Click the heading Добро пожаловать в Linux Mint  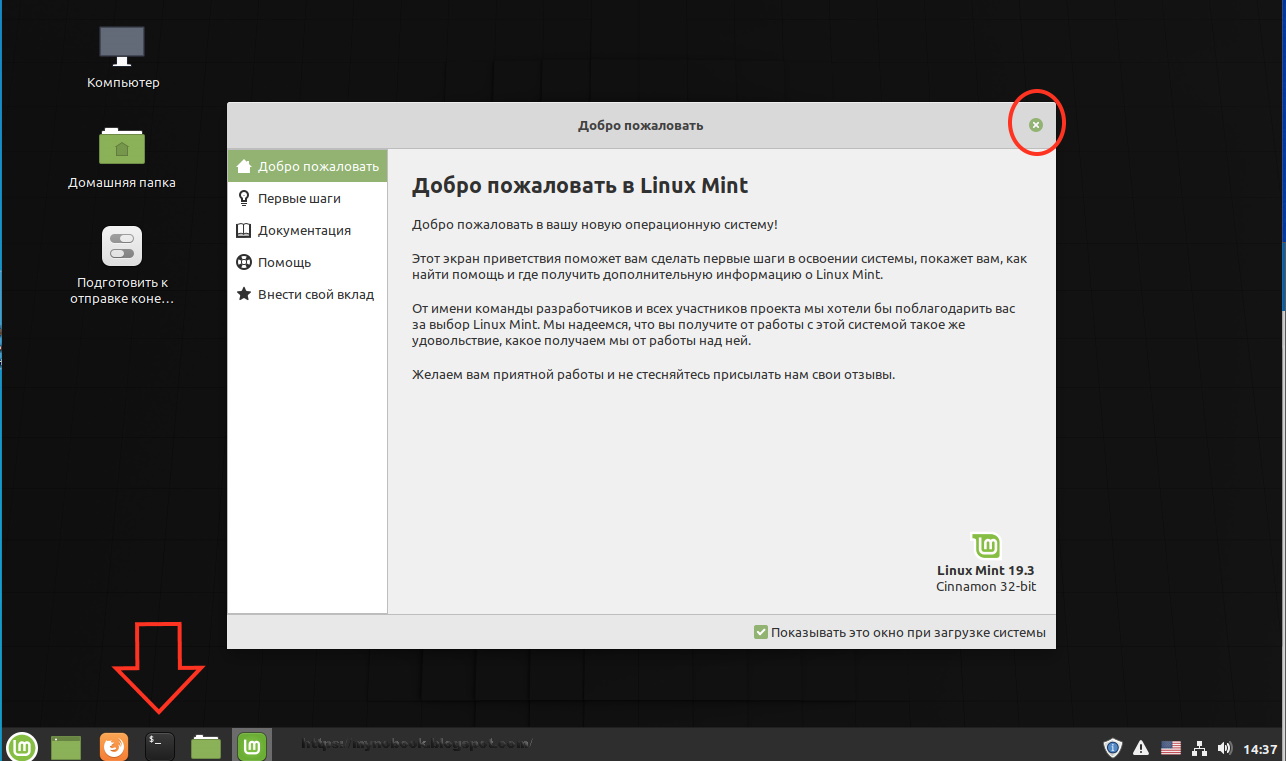pyautogui.click(x=580, y=185)
